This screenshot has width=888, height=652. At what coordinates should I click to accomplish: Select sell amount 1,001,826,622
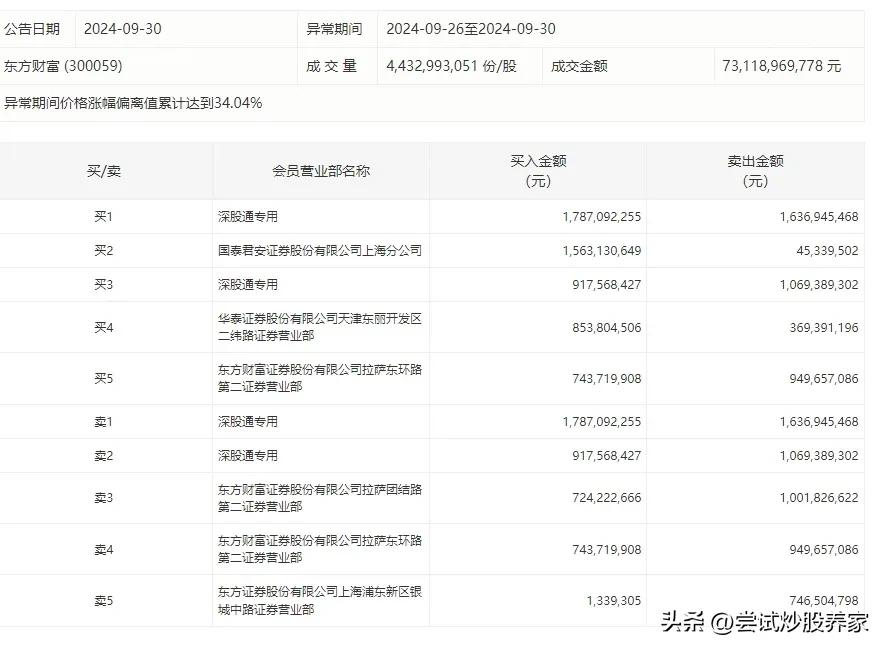click(819, 498)
